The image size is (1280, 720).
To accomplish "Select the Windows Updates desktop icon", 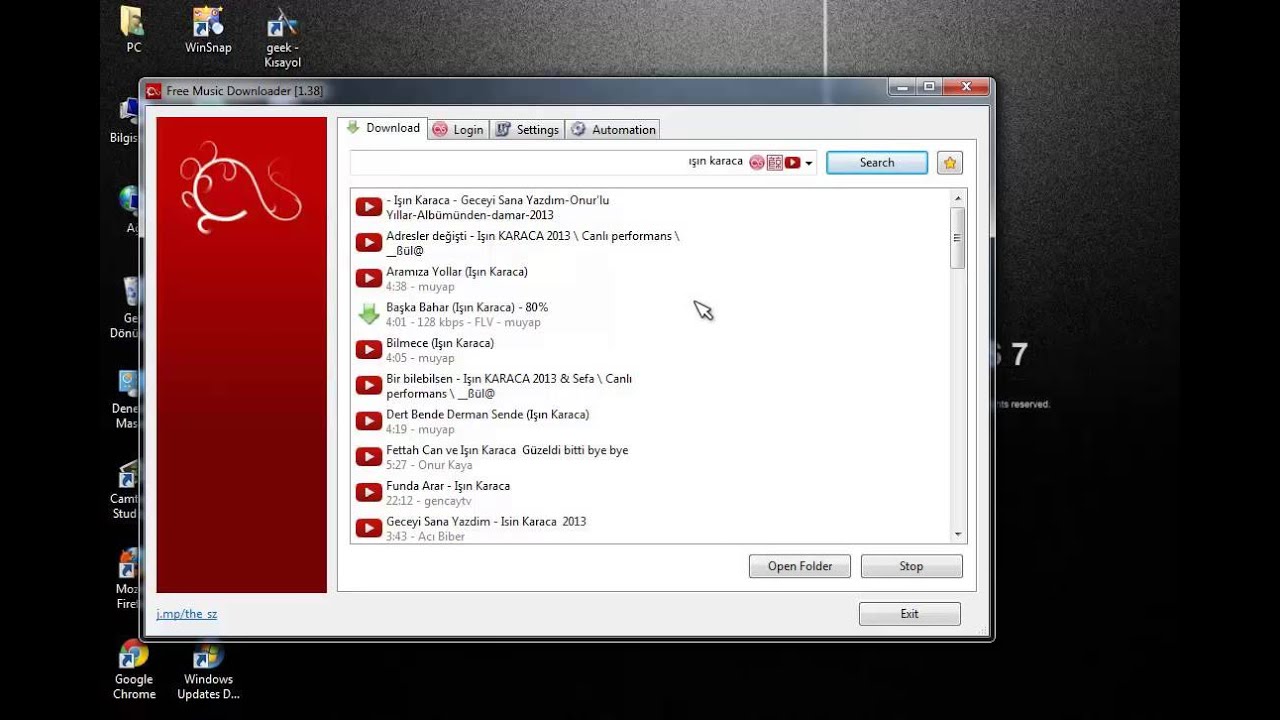I will (208, 669).
